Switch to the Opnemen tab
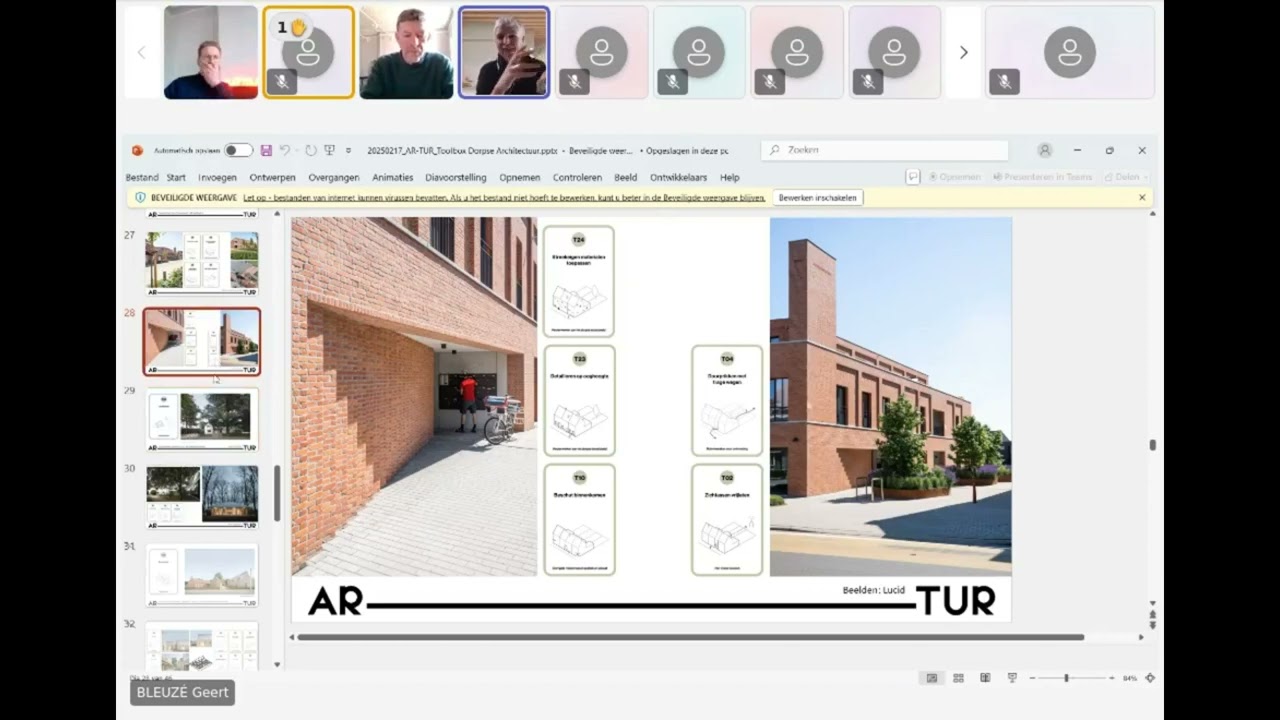1280x720 pixels. coord(520,177)
